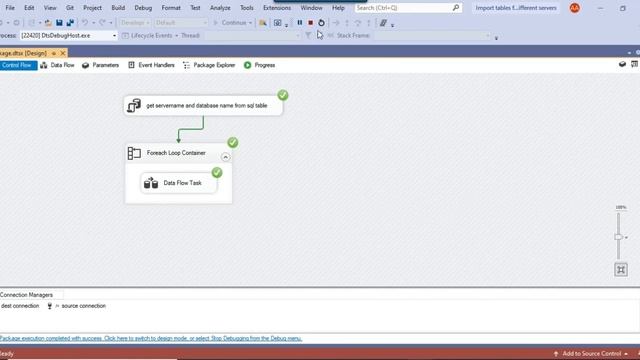Select the get servername and database name task

[x=203, y=106]
